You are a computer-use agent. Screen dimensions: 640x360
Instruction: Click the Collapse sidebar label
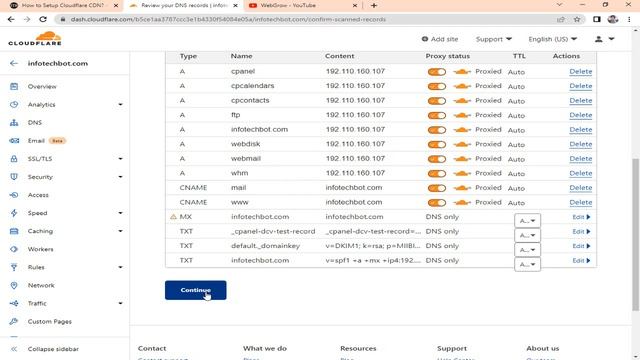coord(53,349)
